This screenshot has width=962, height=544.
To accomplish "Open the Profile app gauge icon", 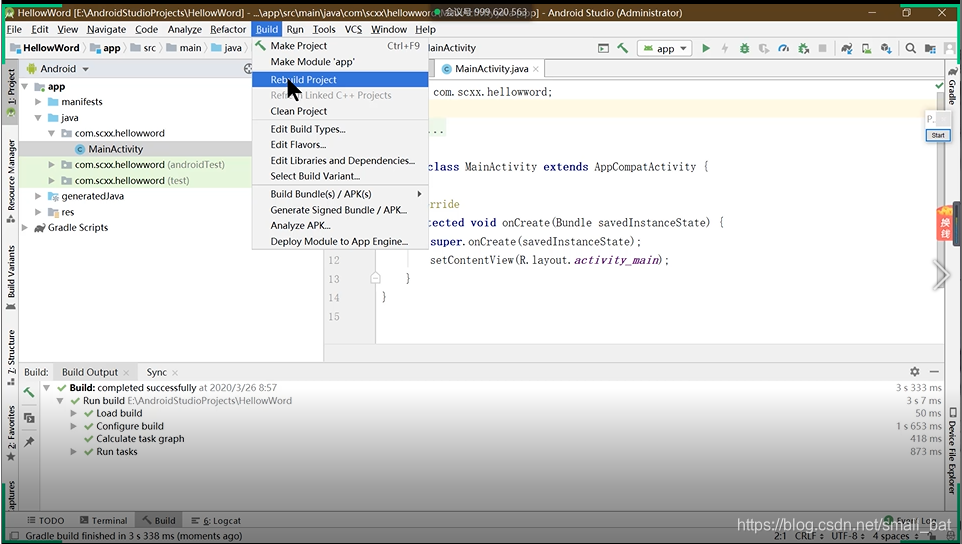I will point(783,48).
